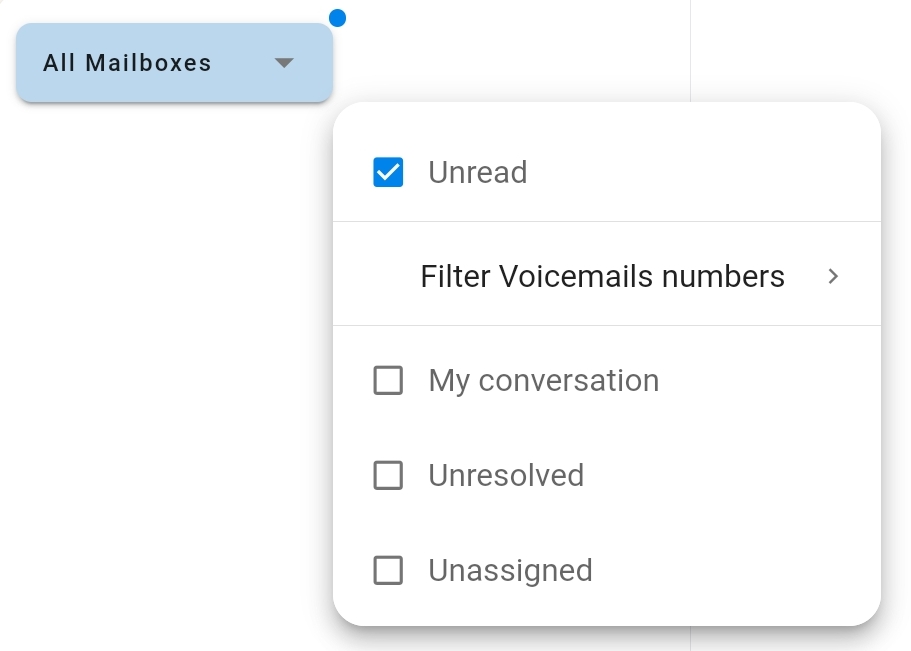Screen dimensions: 911x651
Task: Click the gray dropdown triangle beside All Mailboxes
Action: [x=284, y=63]
